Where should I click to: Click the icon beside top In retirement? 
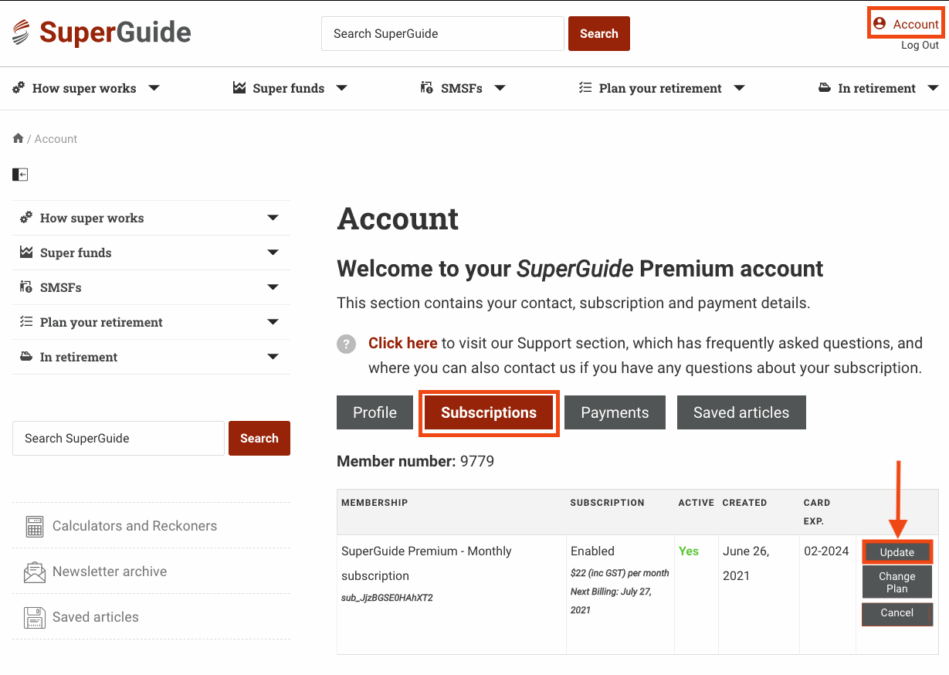coord(824,88)
